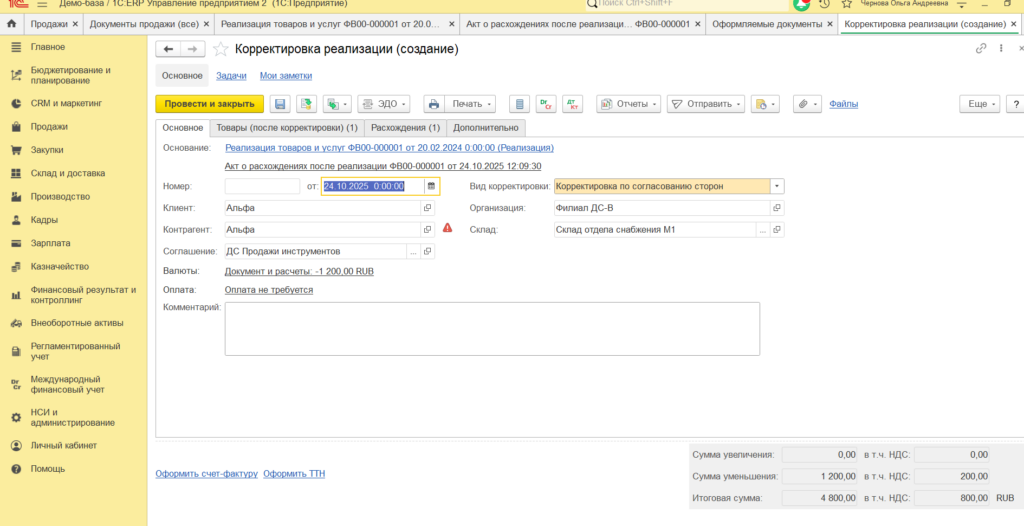Copy the link with the chain icon
Image resolution: width=1024 pixels, height=526 pixels.
(x=981, y=48)
